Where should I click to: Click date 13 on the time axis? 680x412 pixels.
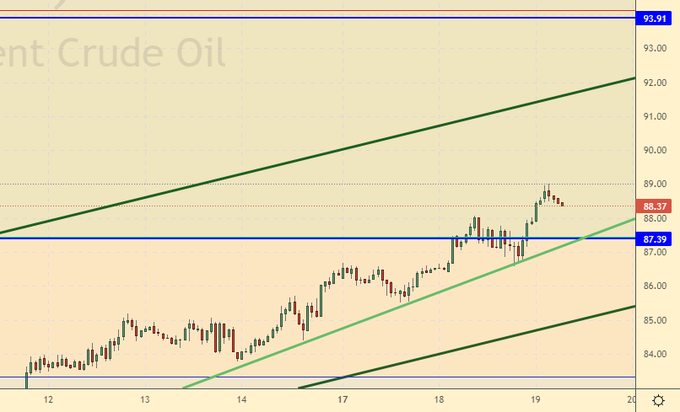(145, 400)
